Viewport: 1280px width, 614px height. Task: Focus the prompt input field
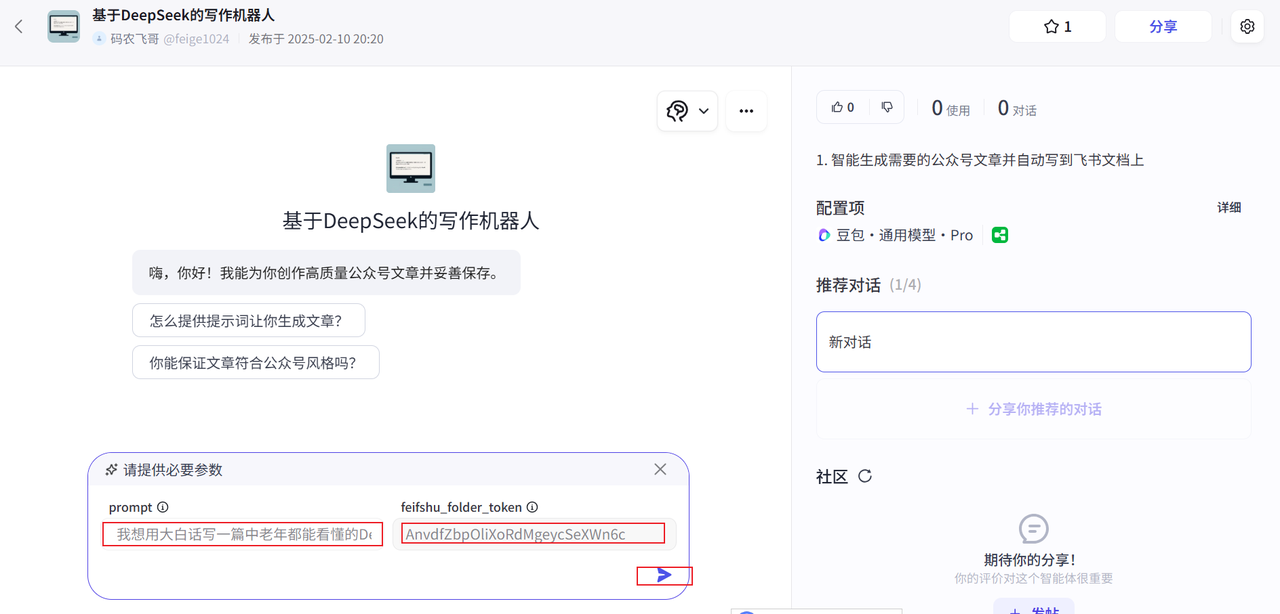[x=243, y=534]
